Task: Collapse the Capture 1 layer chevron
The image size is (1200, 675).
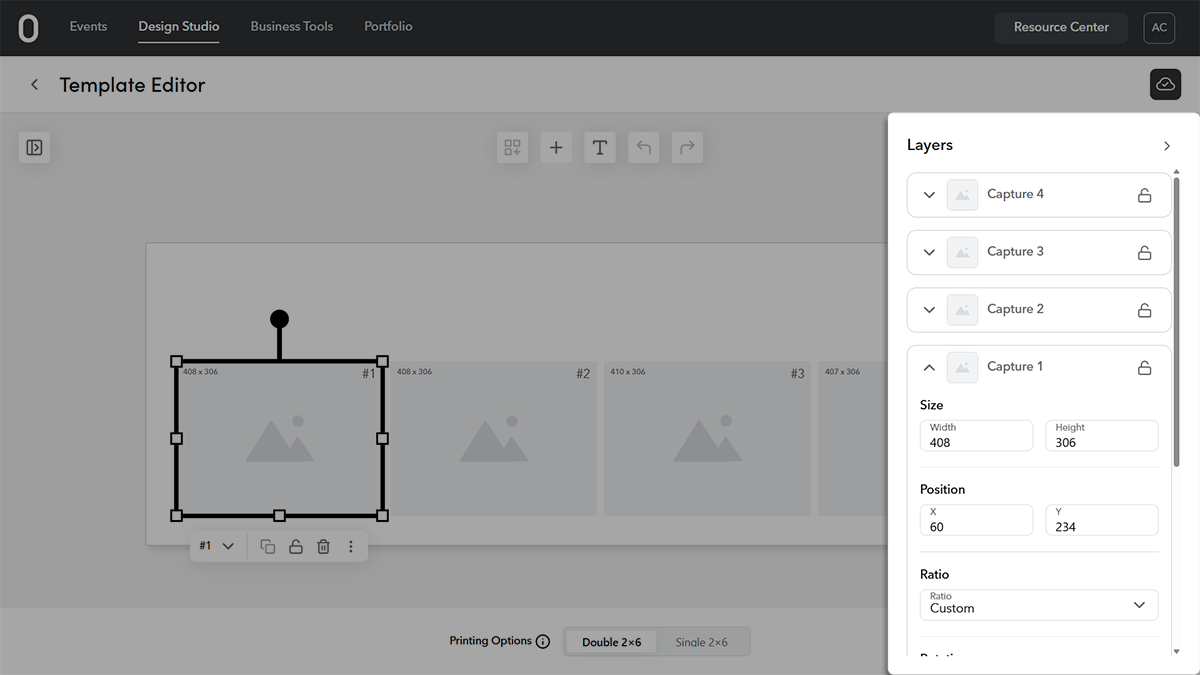Action: coord(929,367)
